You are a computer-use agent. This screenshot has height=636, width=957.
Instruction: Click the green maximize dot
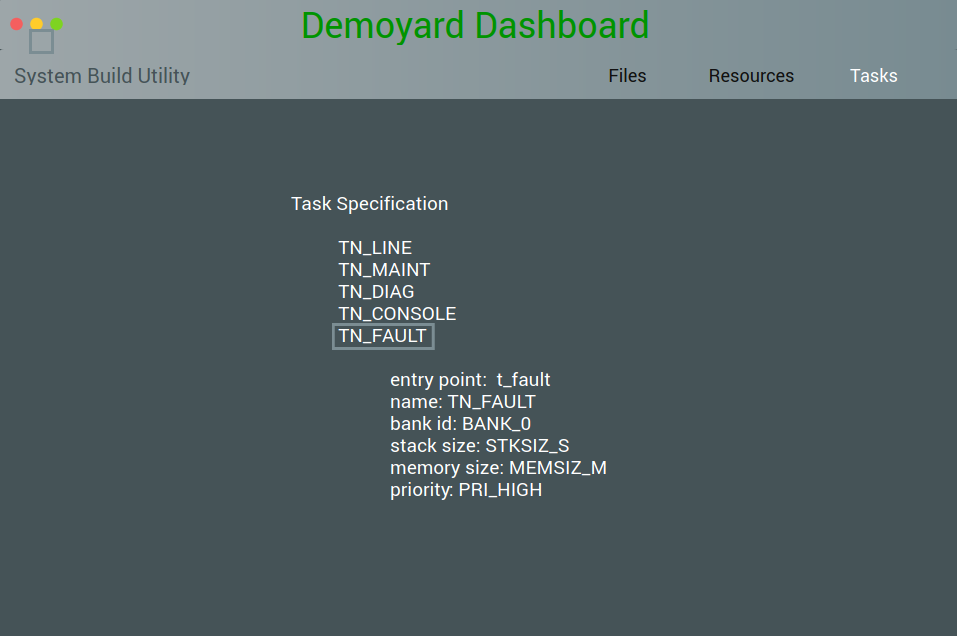(x=56, y=23)
